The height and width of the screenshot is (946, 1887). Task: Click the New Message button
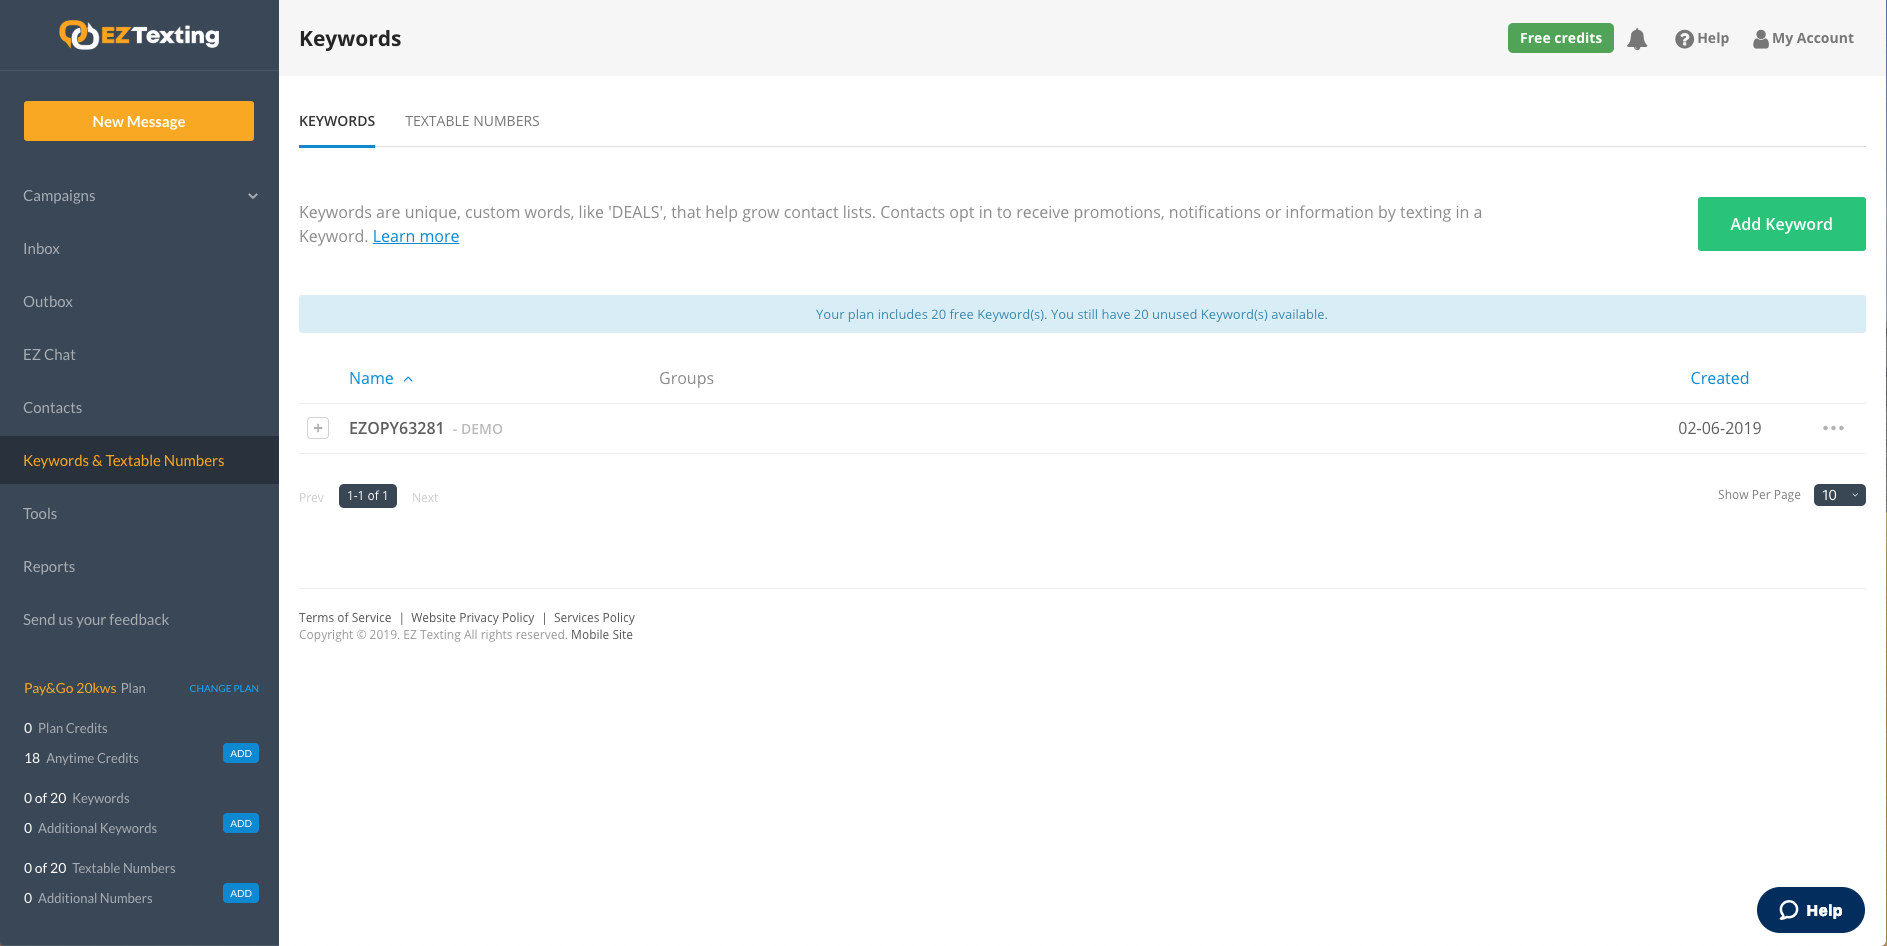(x=139, y=121)
